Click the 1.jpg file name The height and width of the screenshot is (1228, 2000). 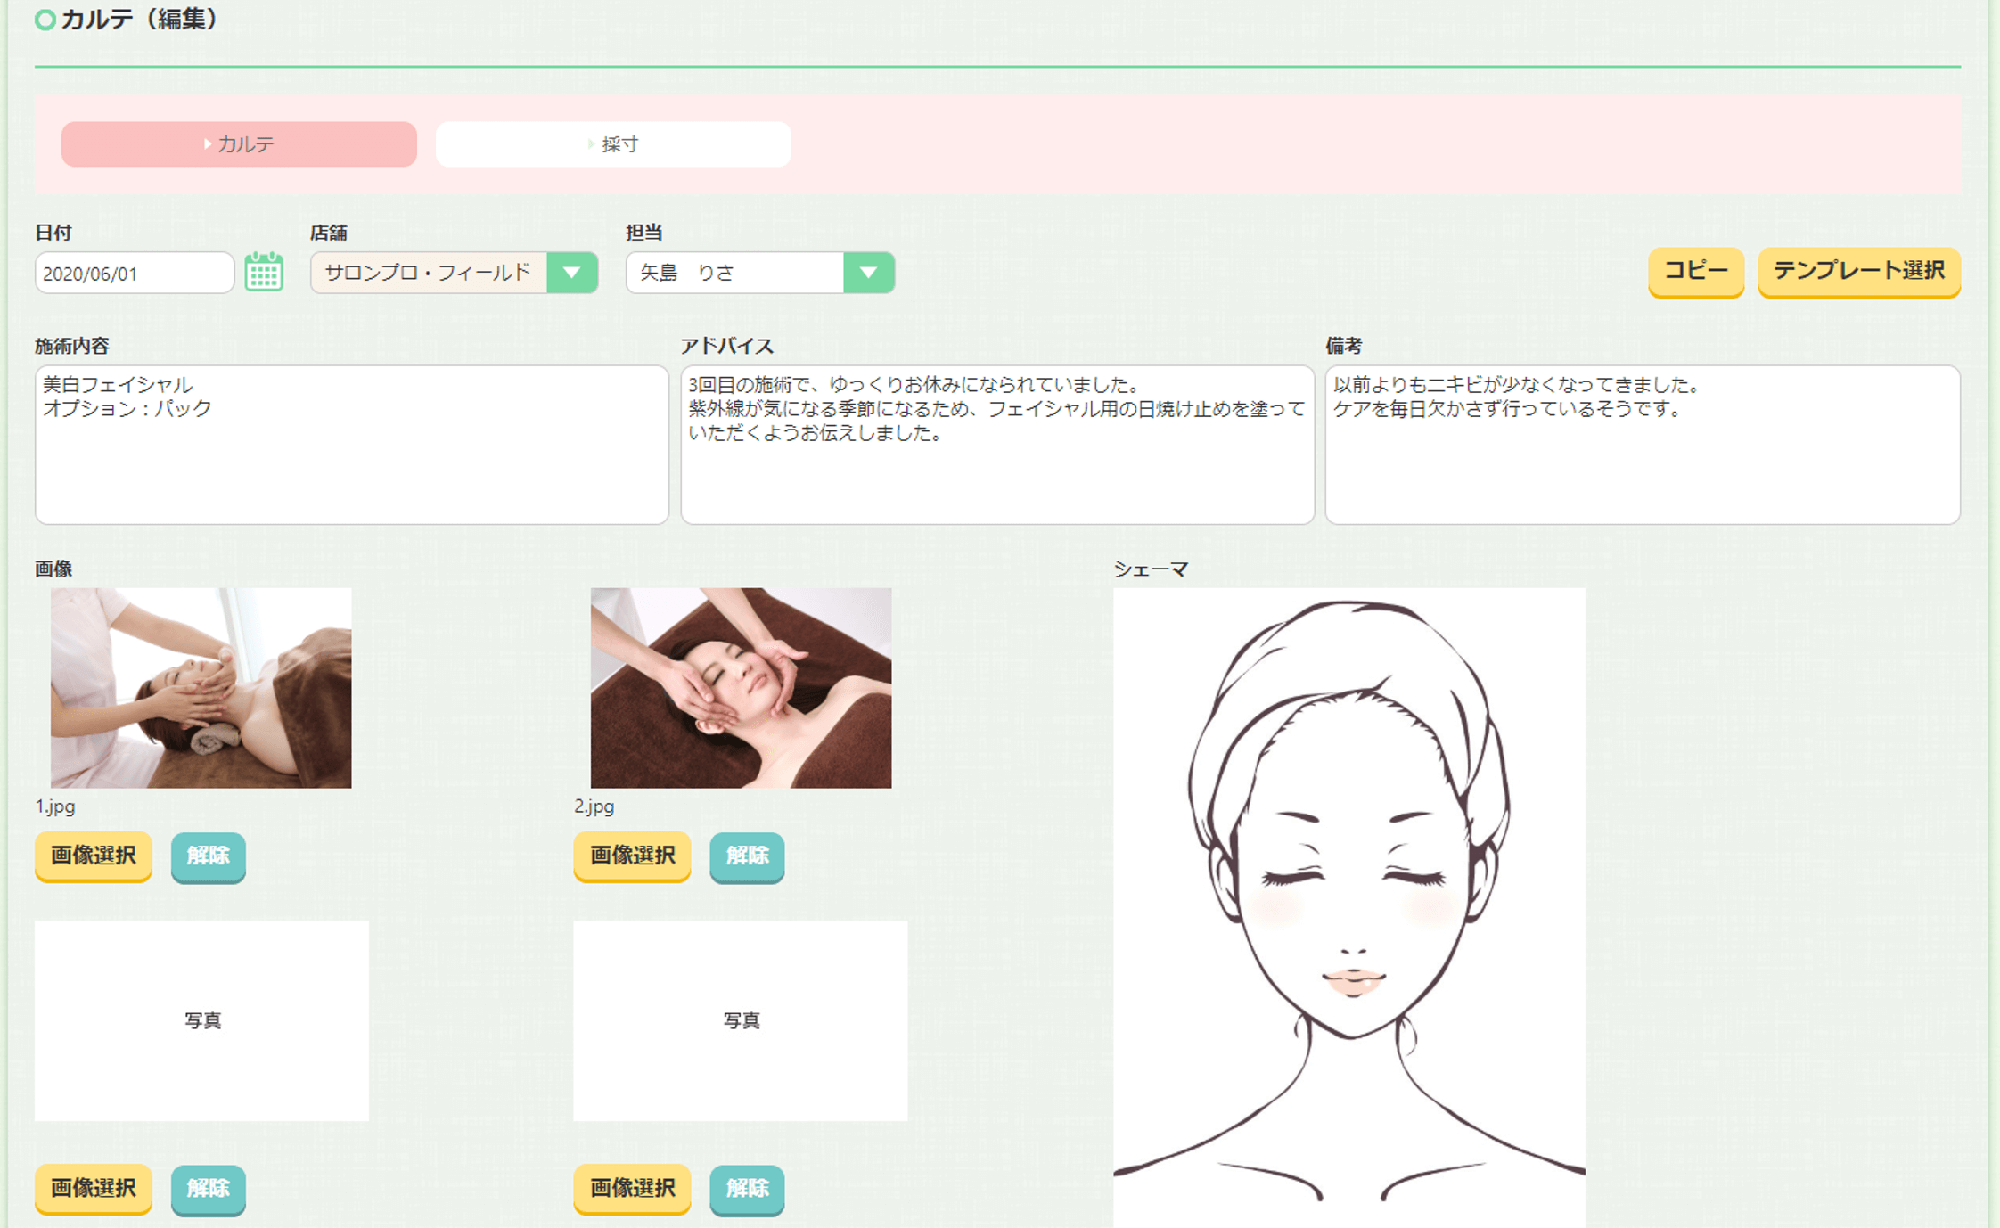(55, 806)
